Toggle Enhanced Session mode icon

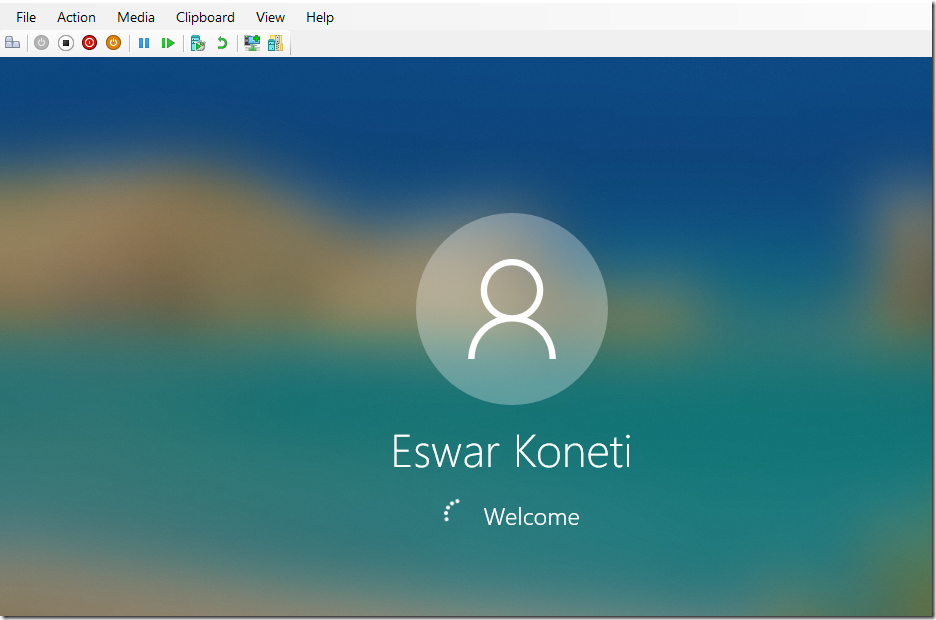[x=252, y=43]
